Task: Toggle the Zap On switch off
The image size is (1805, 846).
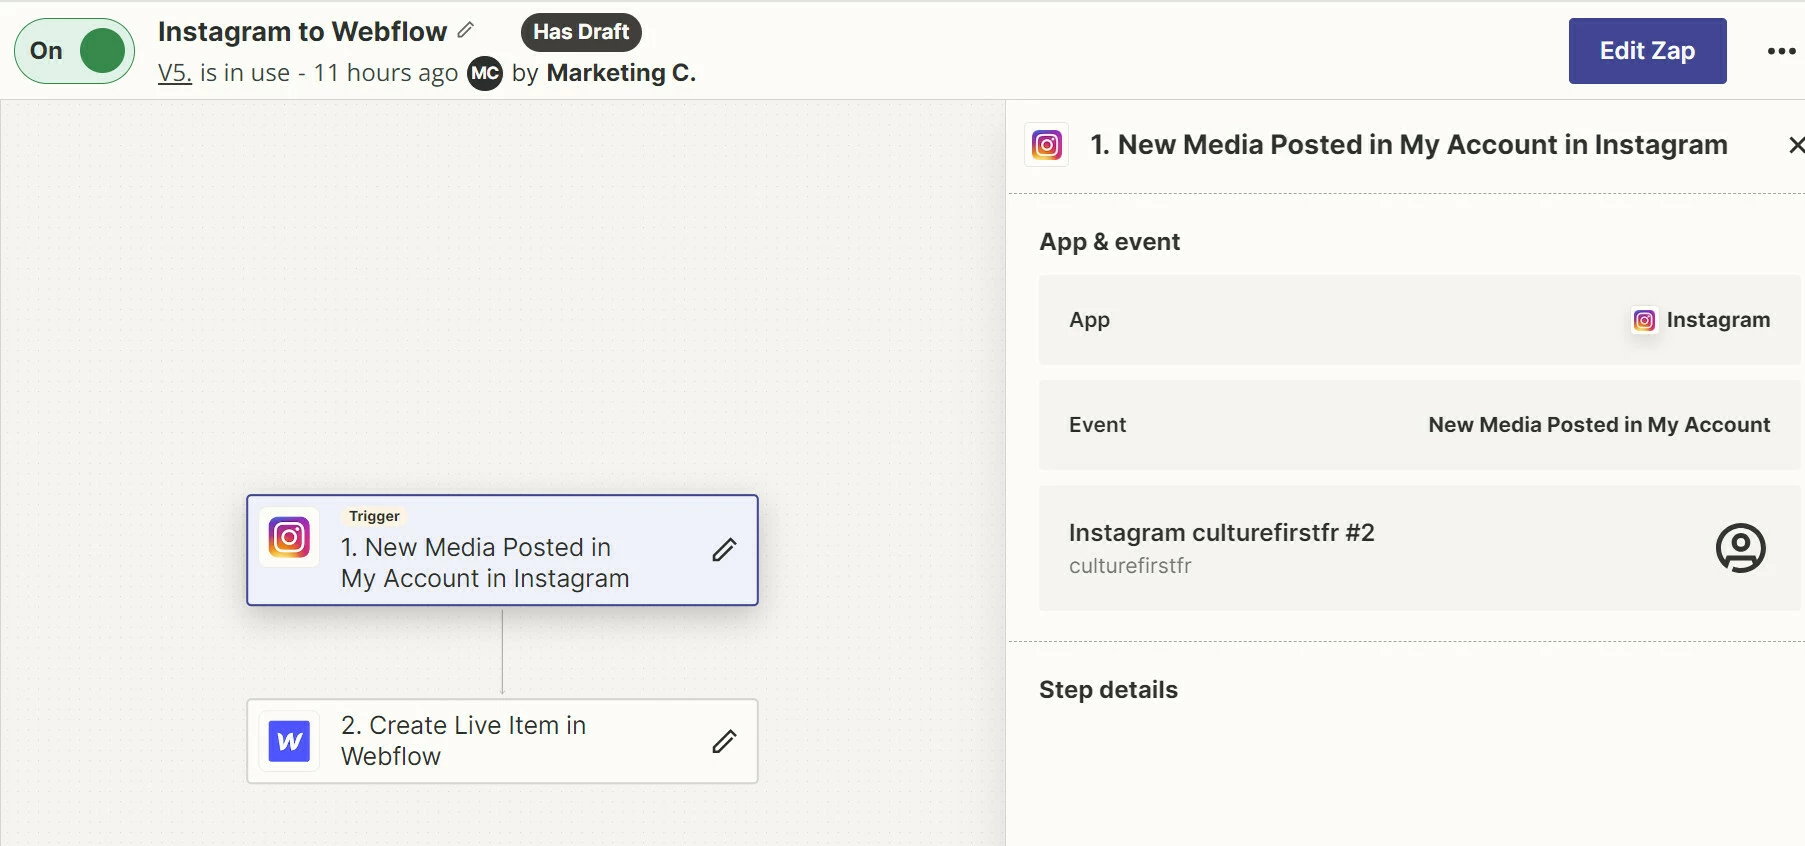Action: coord(75,51)
